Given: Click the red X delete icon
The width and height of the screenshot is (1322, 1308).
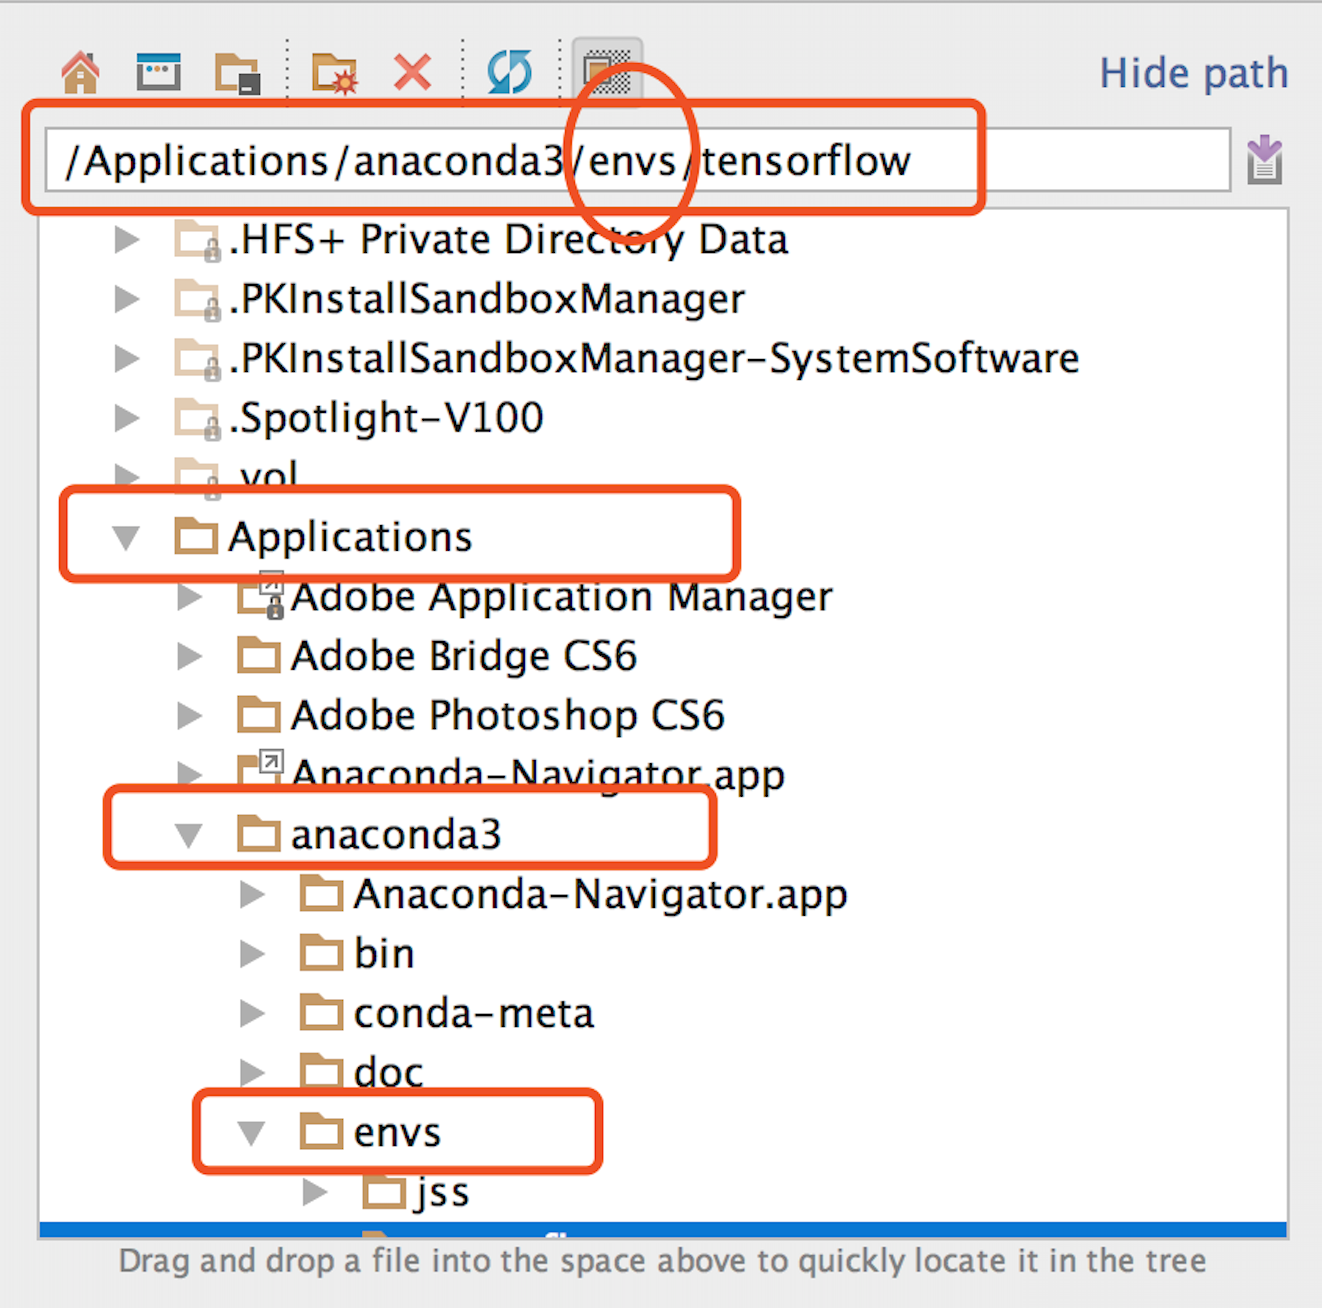Looking at the screenshot, I should tap(411, 71).
